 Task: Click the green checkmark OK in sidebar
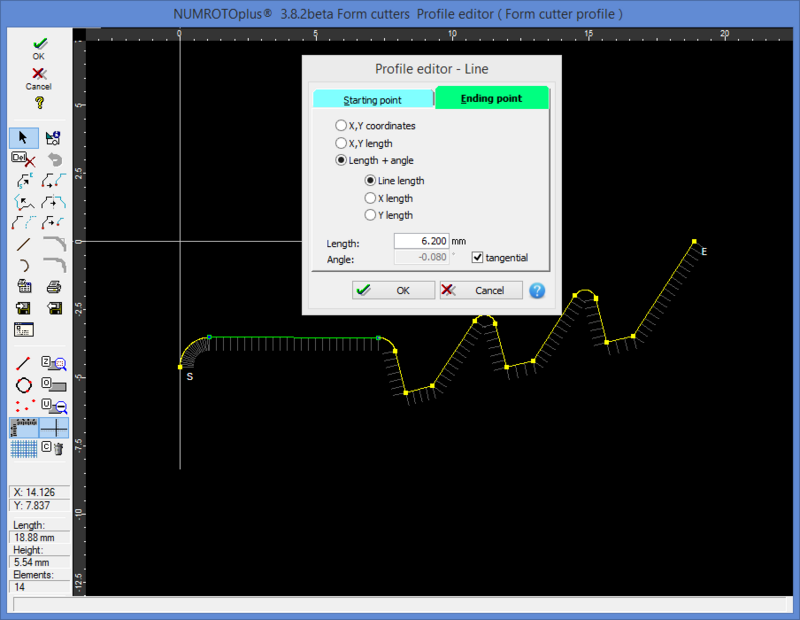pos(39,46)
